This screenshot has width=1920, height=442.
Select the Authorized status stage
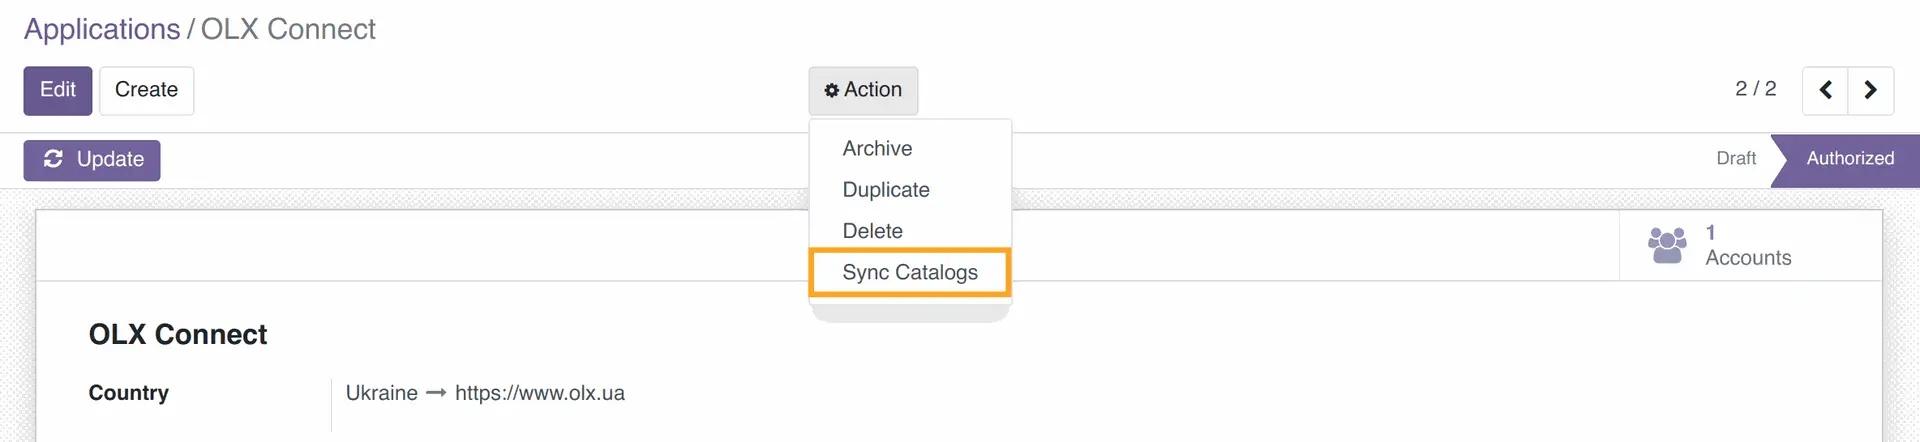(1849, 159)
